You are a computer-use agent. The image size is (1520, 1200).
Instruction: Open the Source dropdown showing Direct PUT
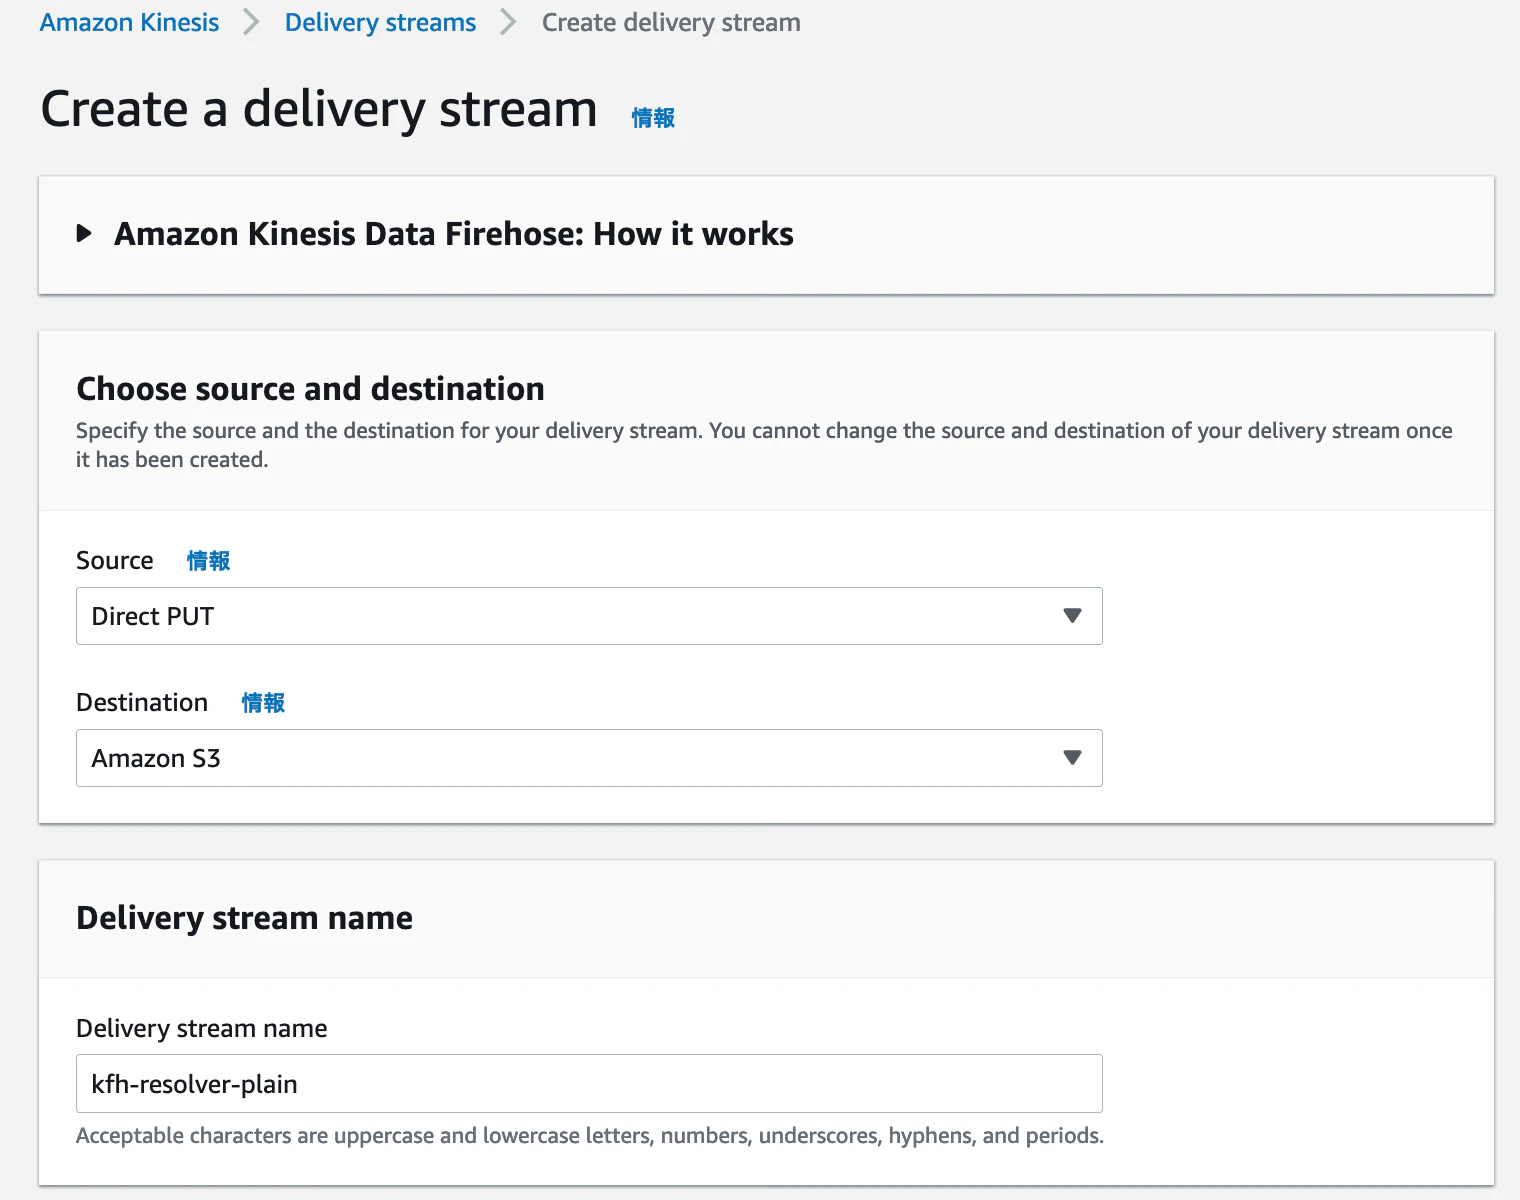589,616
